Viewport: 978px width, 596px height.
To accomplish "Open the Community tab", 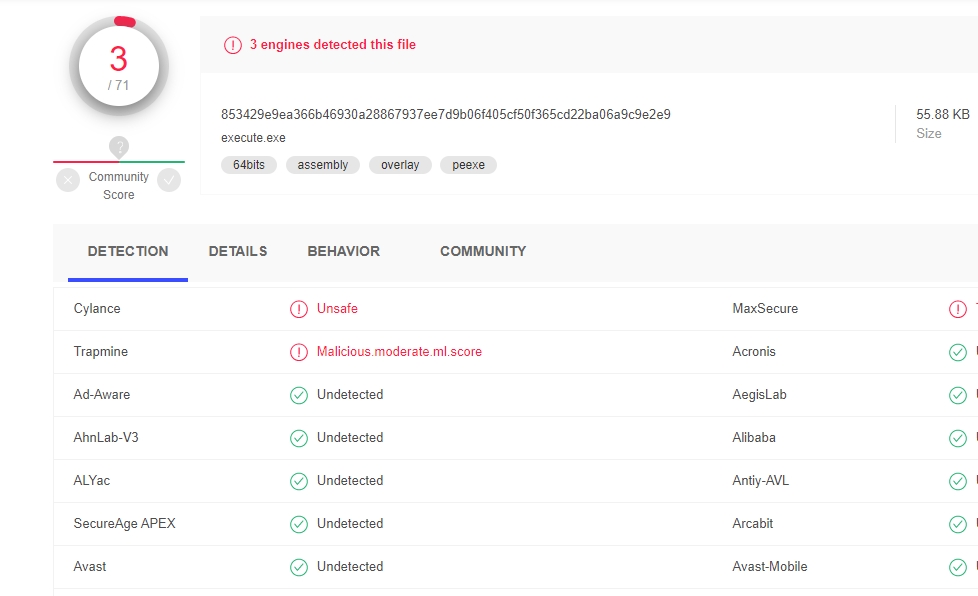I will (x=483, y=252).
